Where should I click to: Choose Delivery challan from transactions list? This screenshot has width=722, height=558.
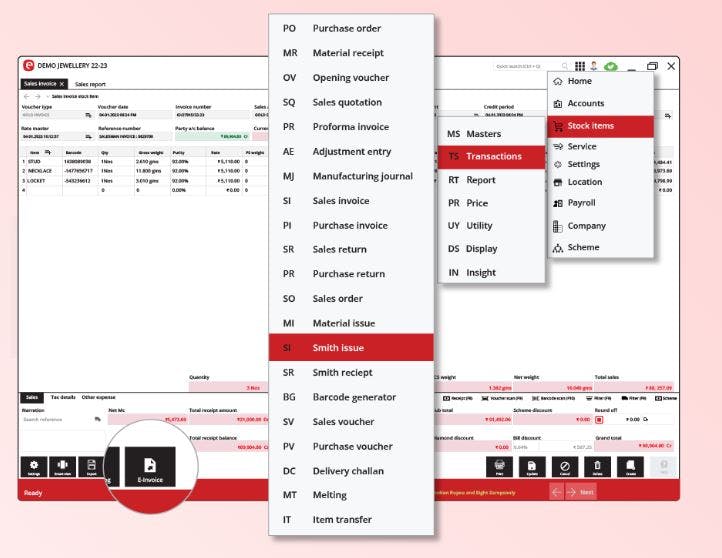pos(351,471)
